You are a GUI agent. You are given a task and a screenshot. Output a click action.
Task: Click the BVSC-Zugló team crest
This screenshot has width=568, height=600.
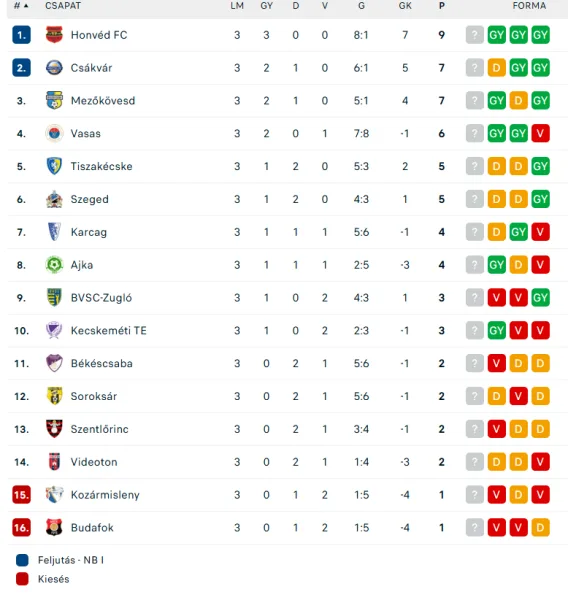click(54, 298)
